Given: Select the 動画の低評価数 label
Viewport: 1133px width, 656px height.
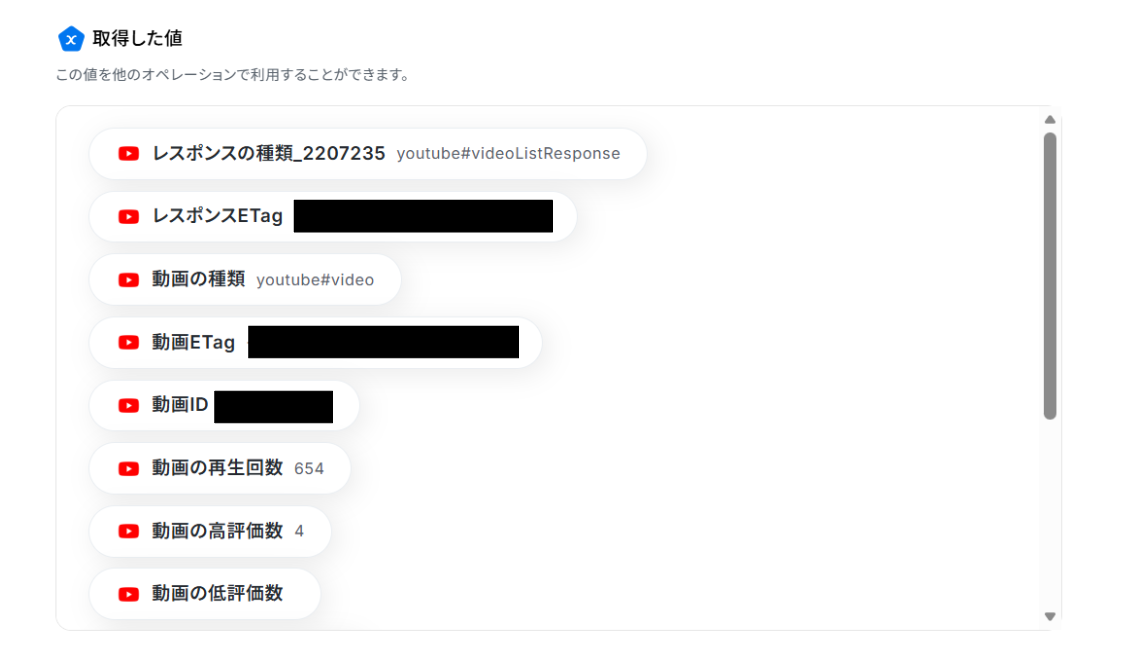Looking at the screenshot, I should [x=217, y=593].
